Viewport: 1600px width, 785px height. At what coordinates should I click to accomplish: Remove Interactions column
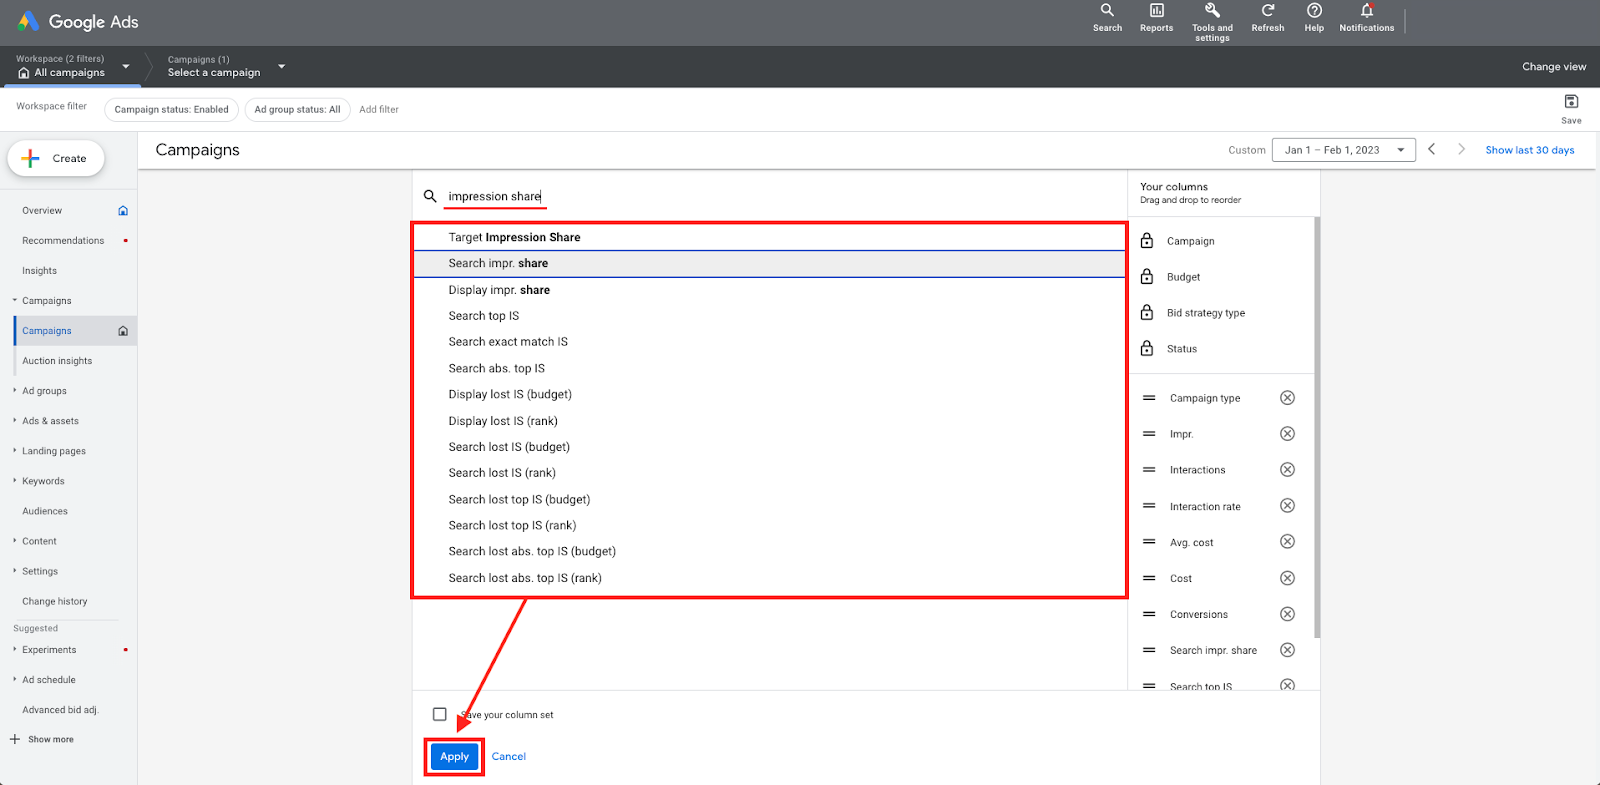pos(1287,470)
